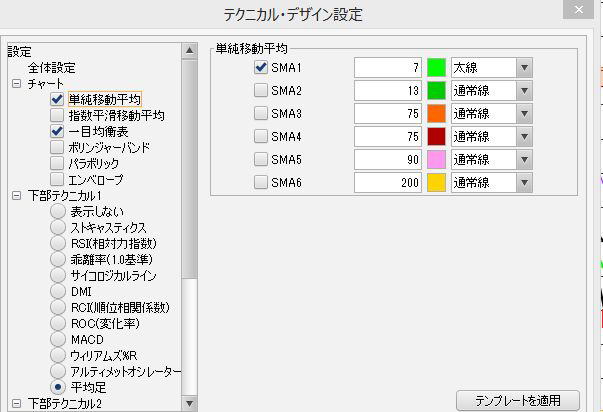Select the yellow SMA6 color swatch
Viewport: 603px width, 412px height.
tap(436, 183)
